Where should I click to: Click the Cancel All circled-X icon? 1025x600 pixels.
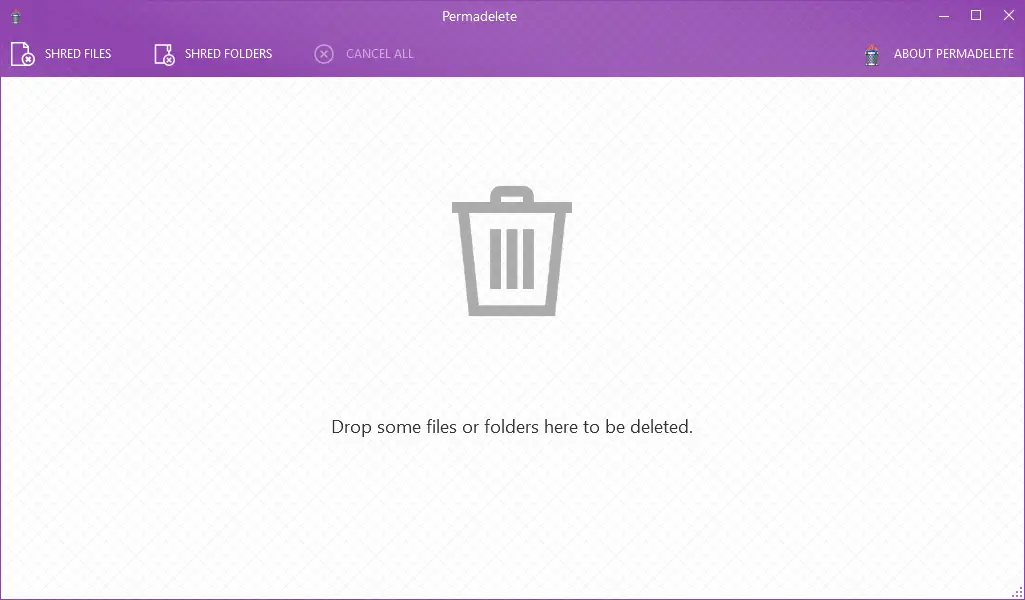[324, 54]
